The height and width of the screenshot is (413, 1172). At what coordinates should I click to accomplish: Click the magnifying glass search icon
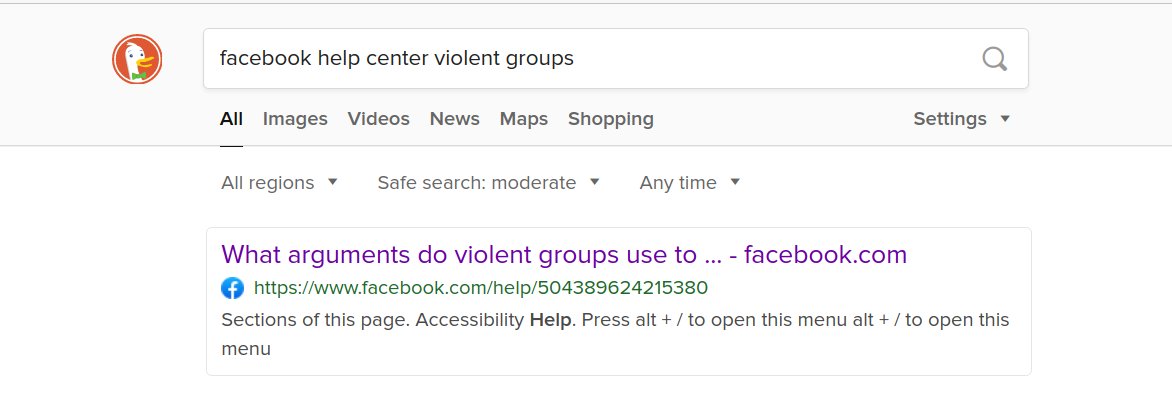994,58
